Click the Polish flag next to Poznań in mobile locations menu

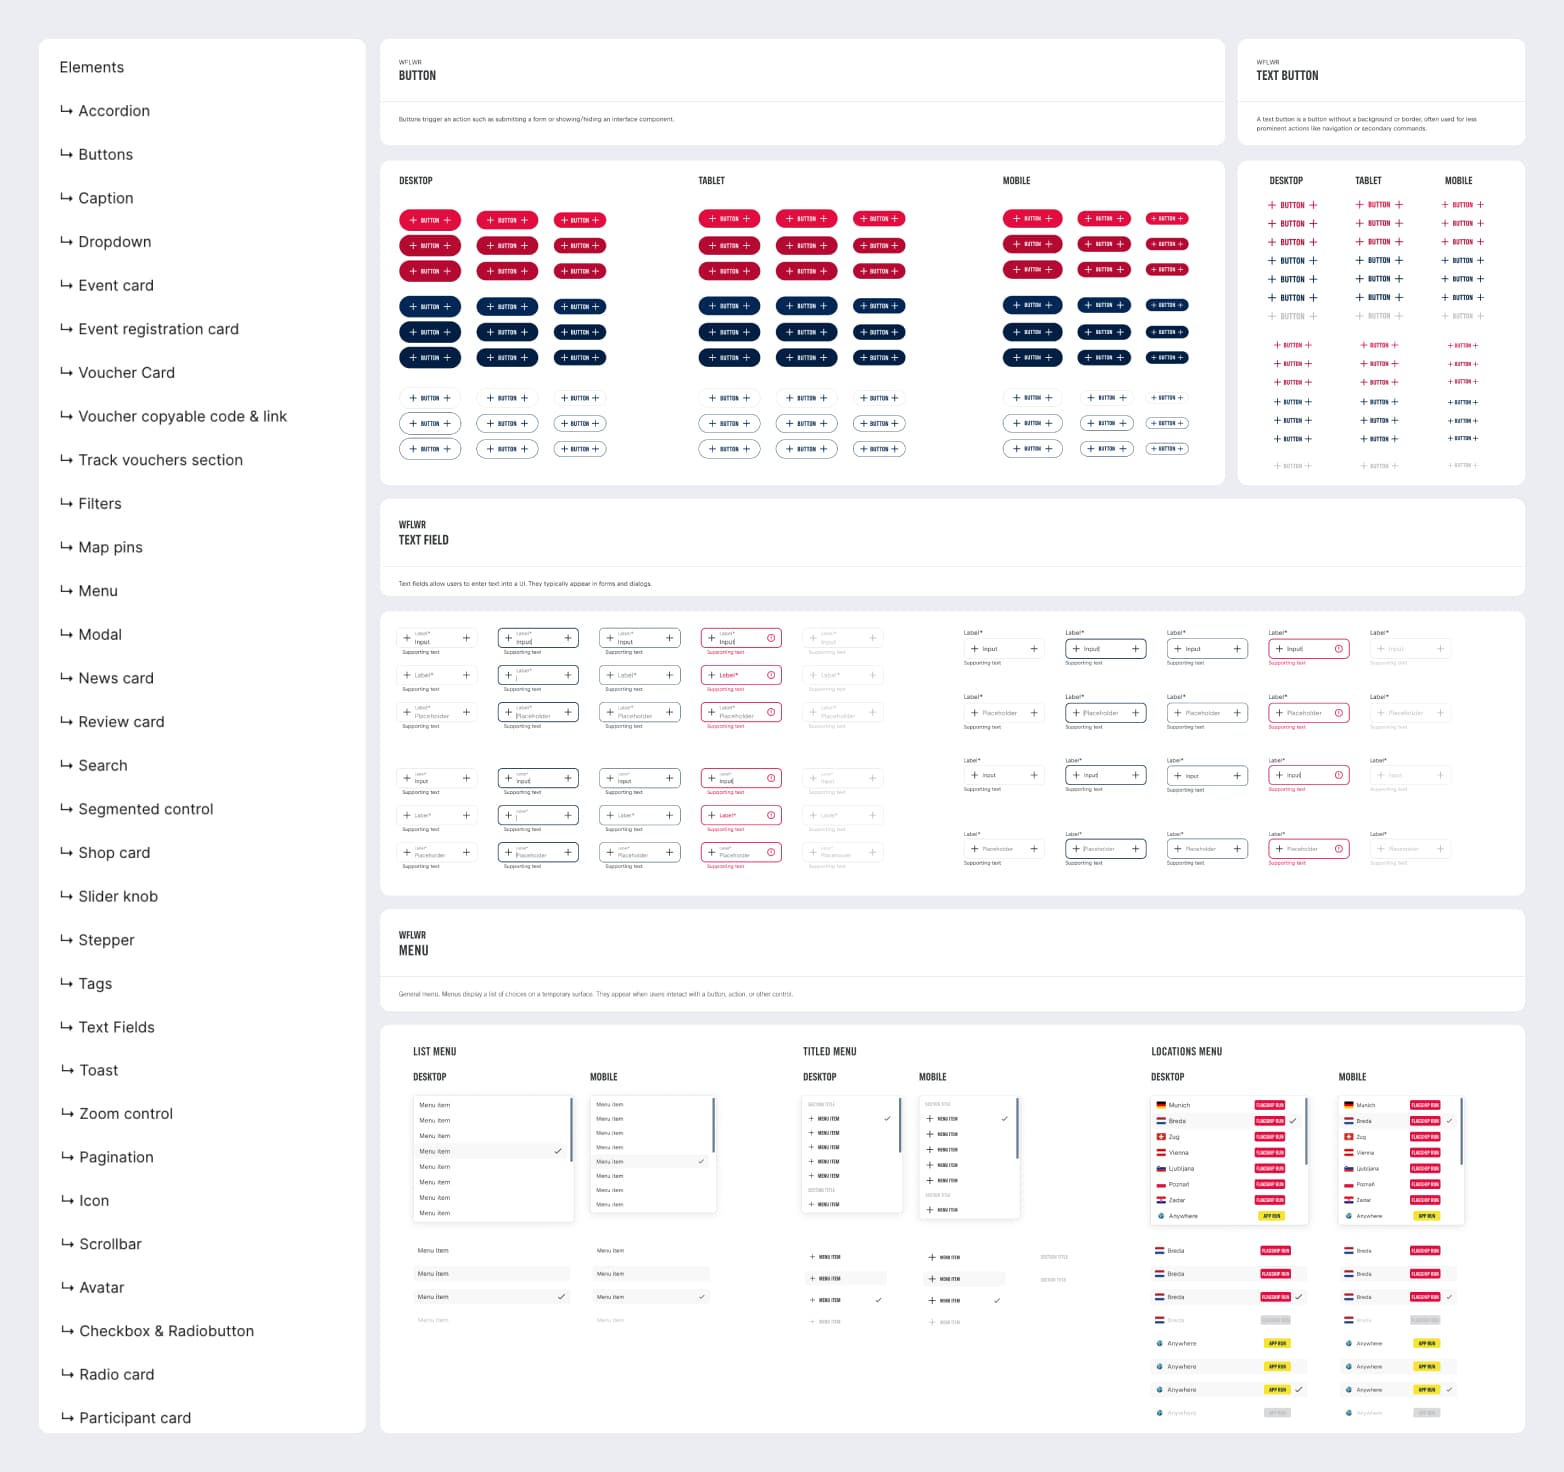coord(1349,1184)
